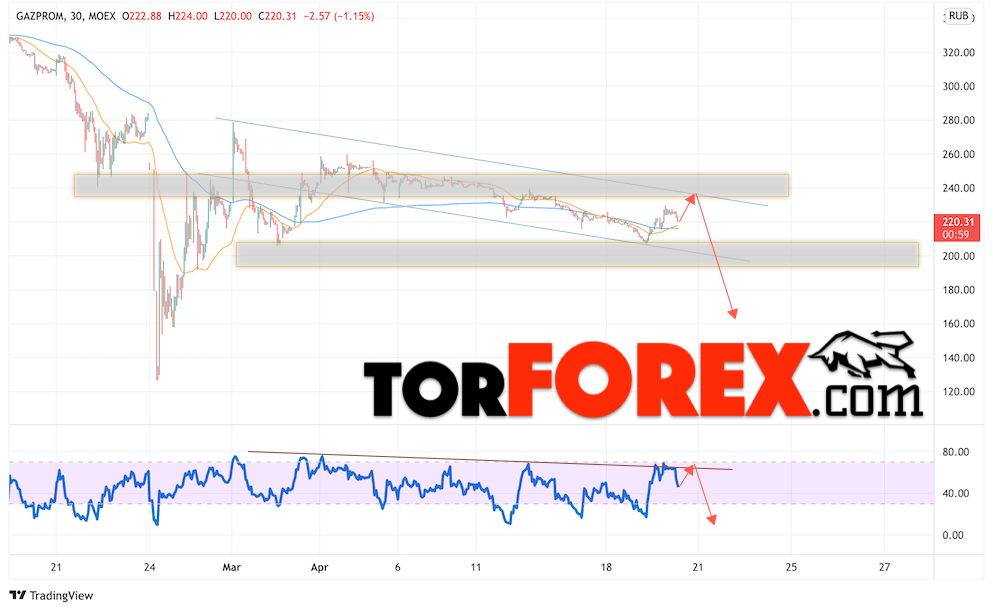Screen dimensions: 993x611
Task: Click the MOEX exchange label
Action: click(102, 16)
